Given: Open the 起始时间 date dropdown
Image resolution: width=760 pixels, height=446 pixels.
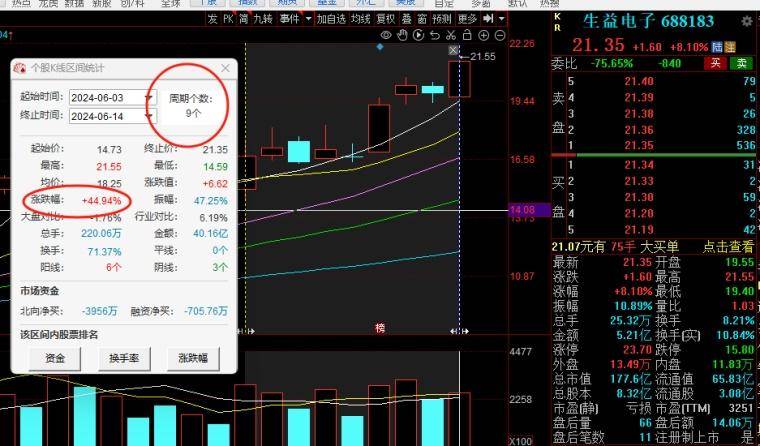Looking at the screenshot, I should [x=150, y=97].
